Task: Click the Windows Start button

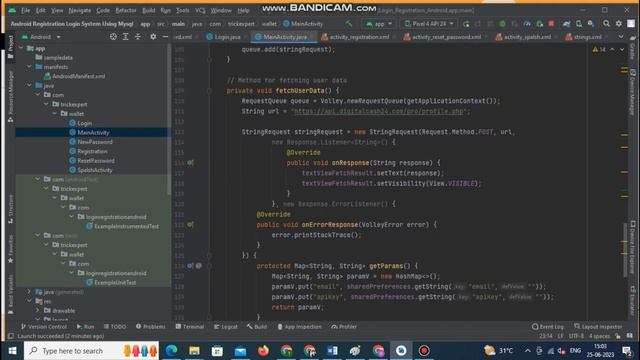Action: click(12, 351)
